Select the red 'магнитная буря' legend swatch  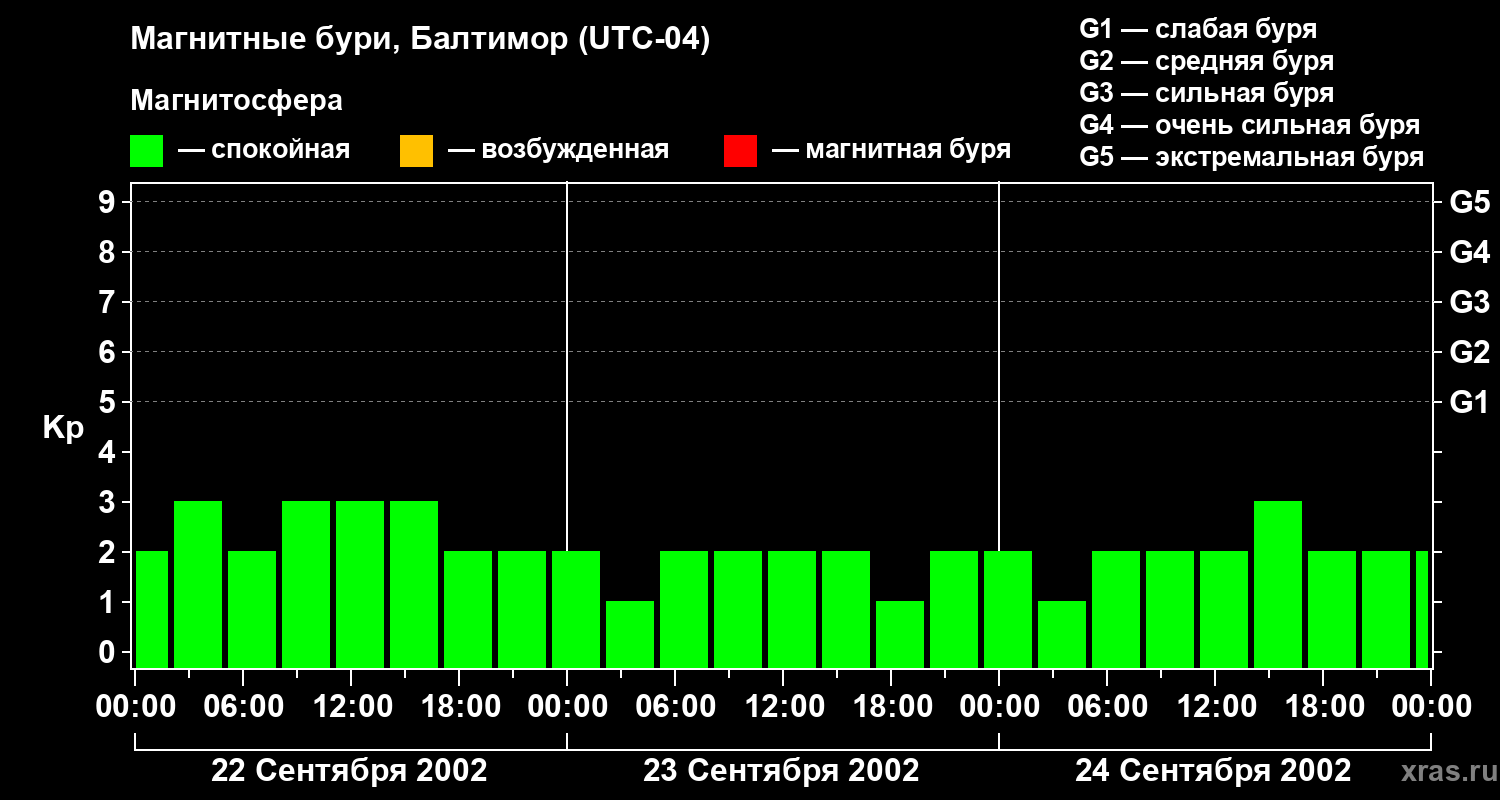coord(740,151)
